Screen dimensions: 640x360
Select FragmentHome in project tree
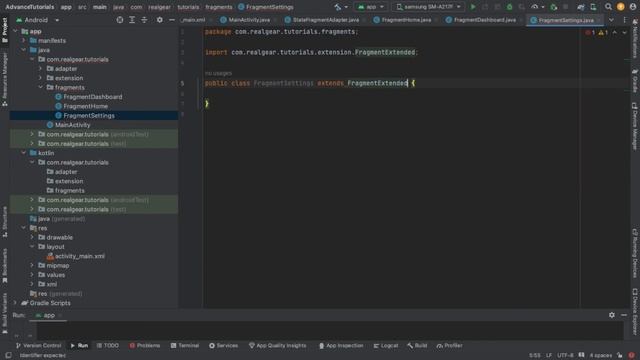click(x=86, y=106)
